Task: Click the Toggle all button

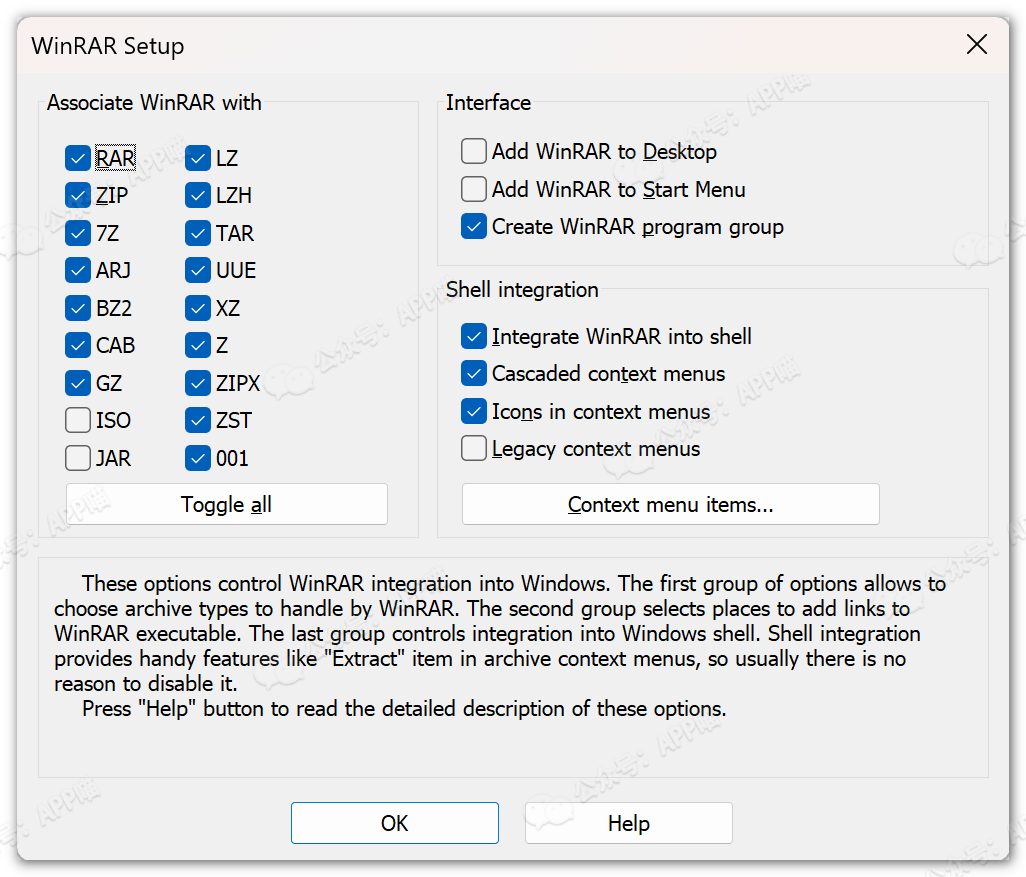Action: tap(226, 504)
